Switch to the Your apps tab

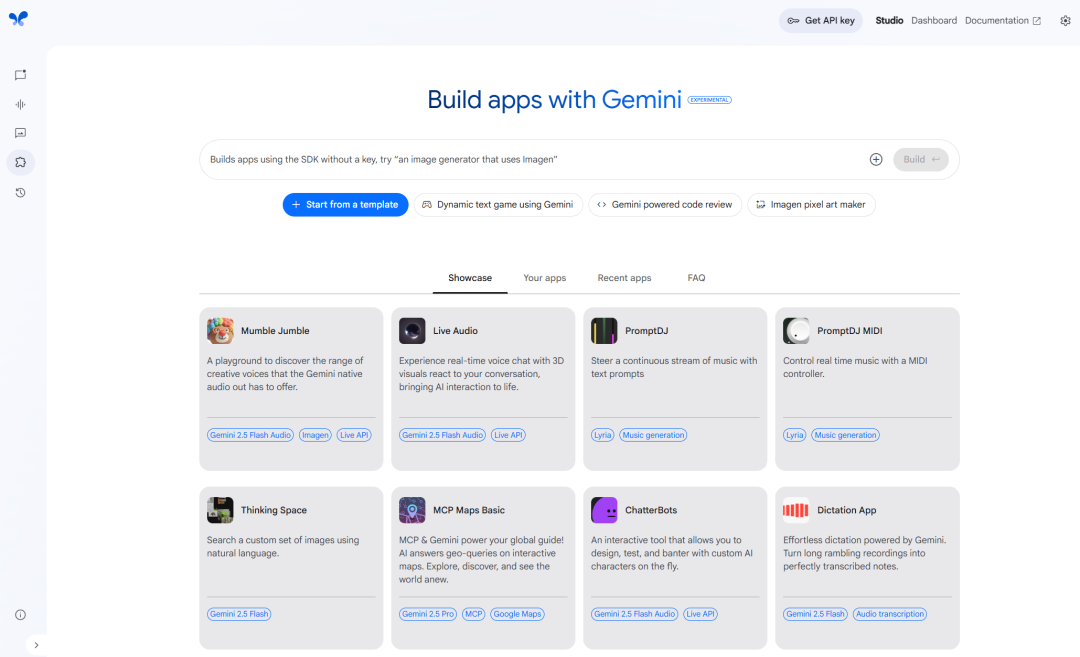click(544, 278)
